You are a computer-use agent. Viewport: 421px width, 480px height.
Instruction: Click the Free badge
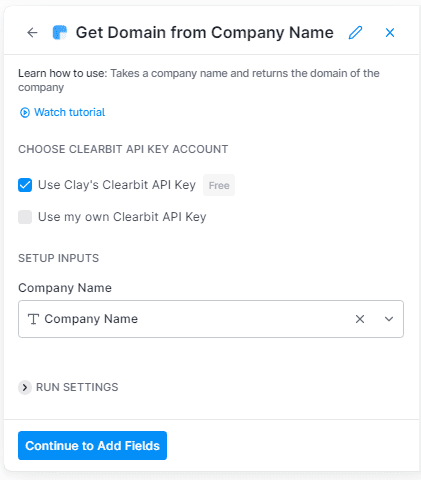coord(219,185)
